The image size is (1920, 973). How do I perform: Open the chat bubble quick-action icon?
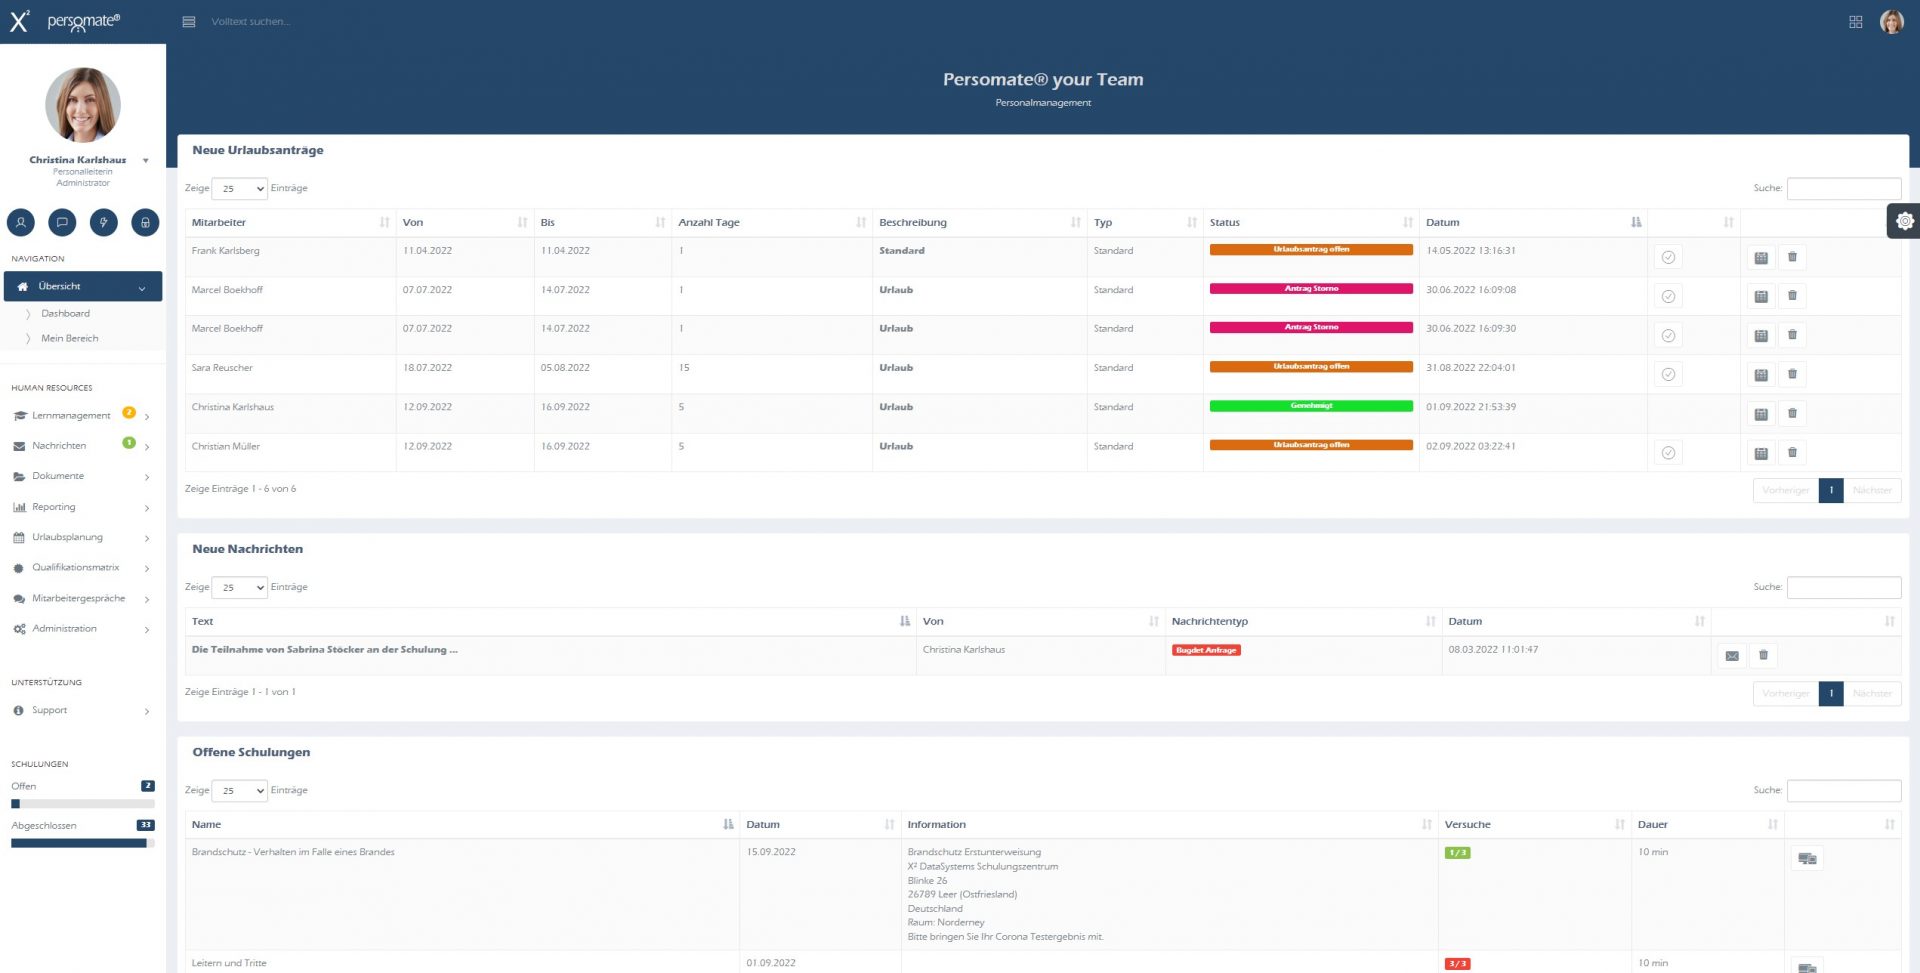click(x=62, y=222)
